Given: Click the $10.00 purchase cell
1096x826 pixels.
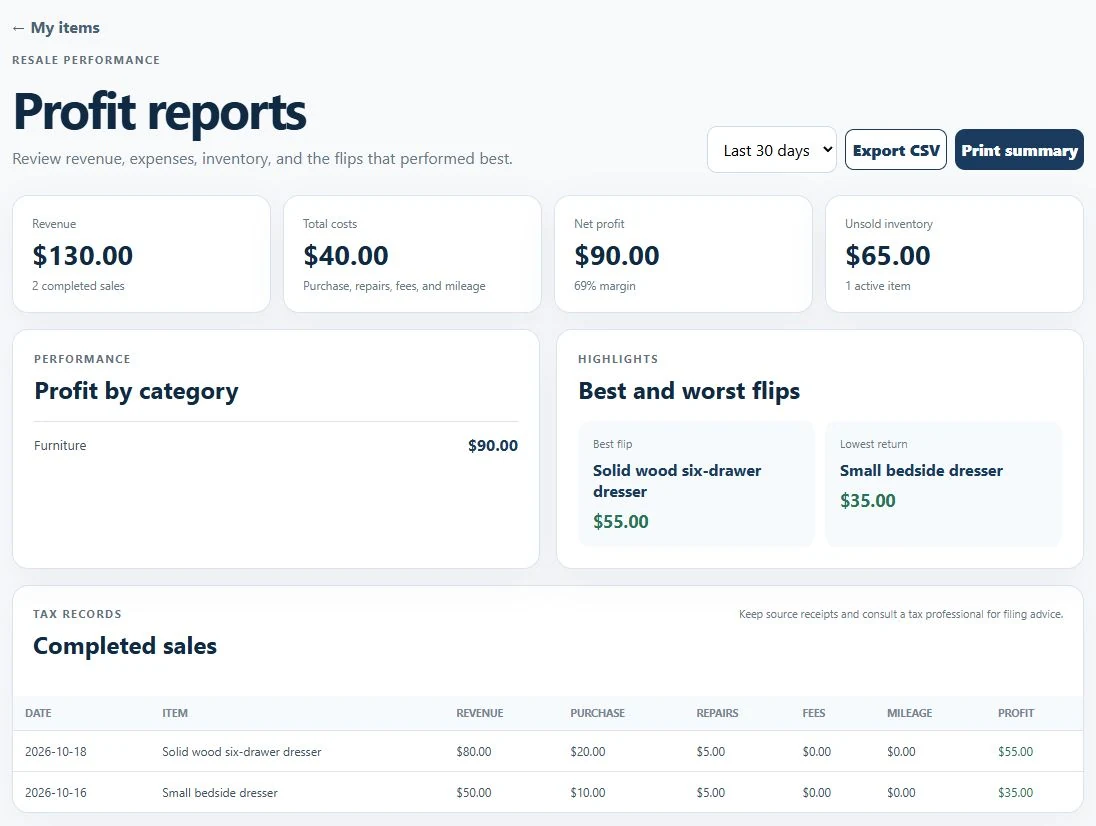Looking at the screenshot, I should click(x=588, y=793).
